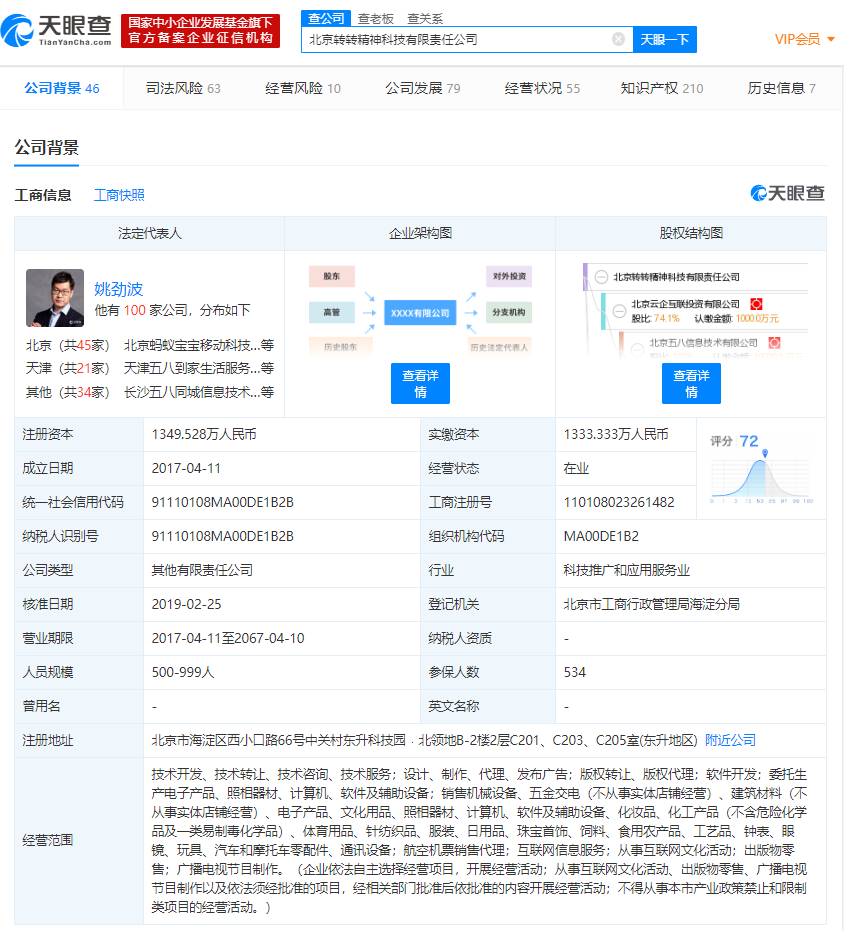844x931 pixels.
Task: Open the red 官方备案企业征信机构 banner
Action: pos(200,30)
